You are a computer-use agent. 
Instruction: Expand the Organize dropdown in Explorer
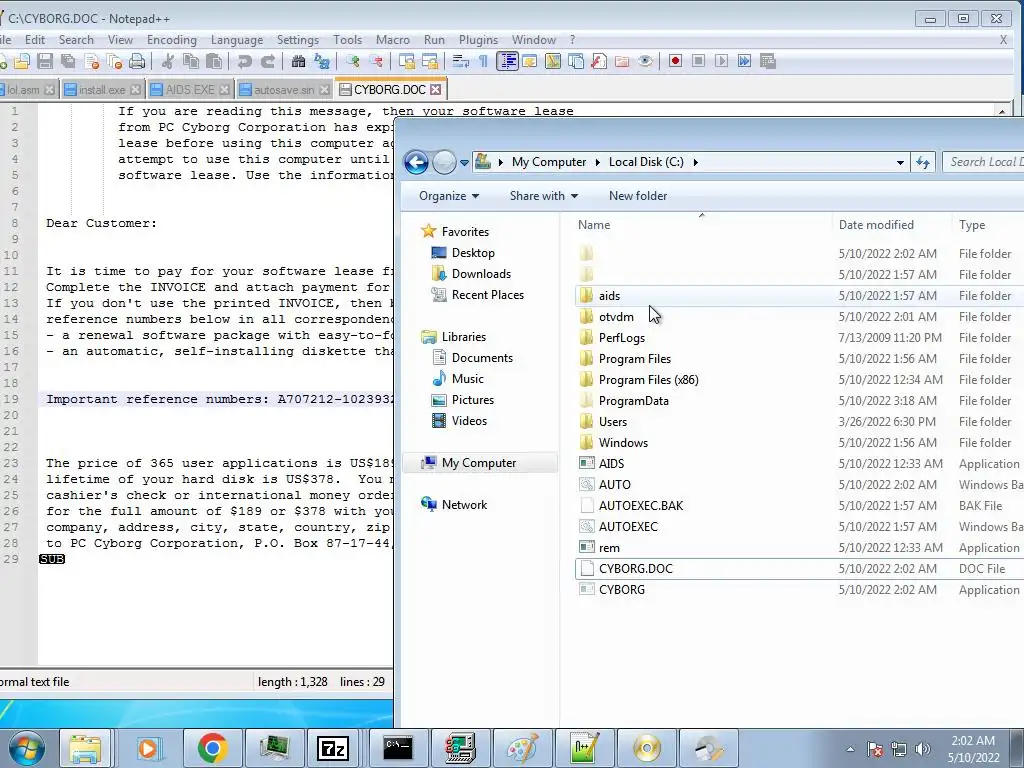(x=449, y=196)
